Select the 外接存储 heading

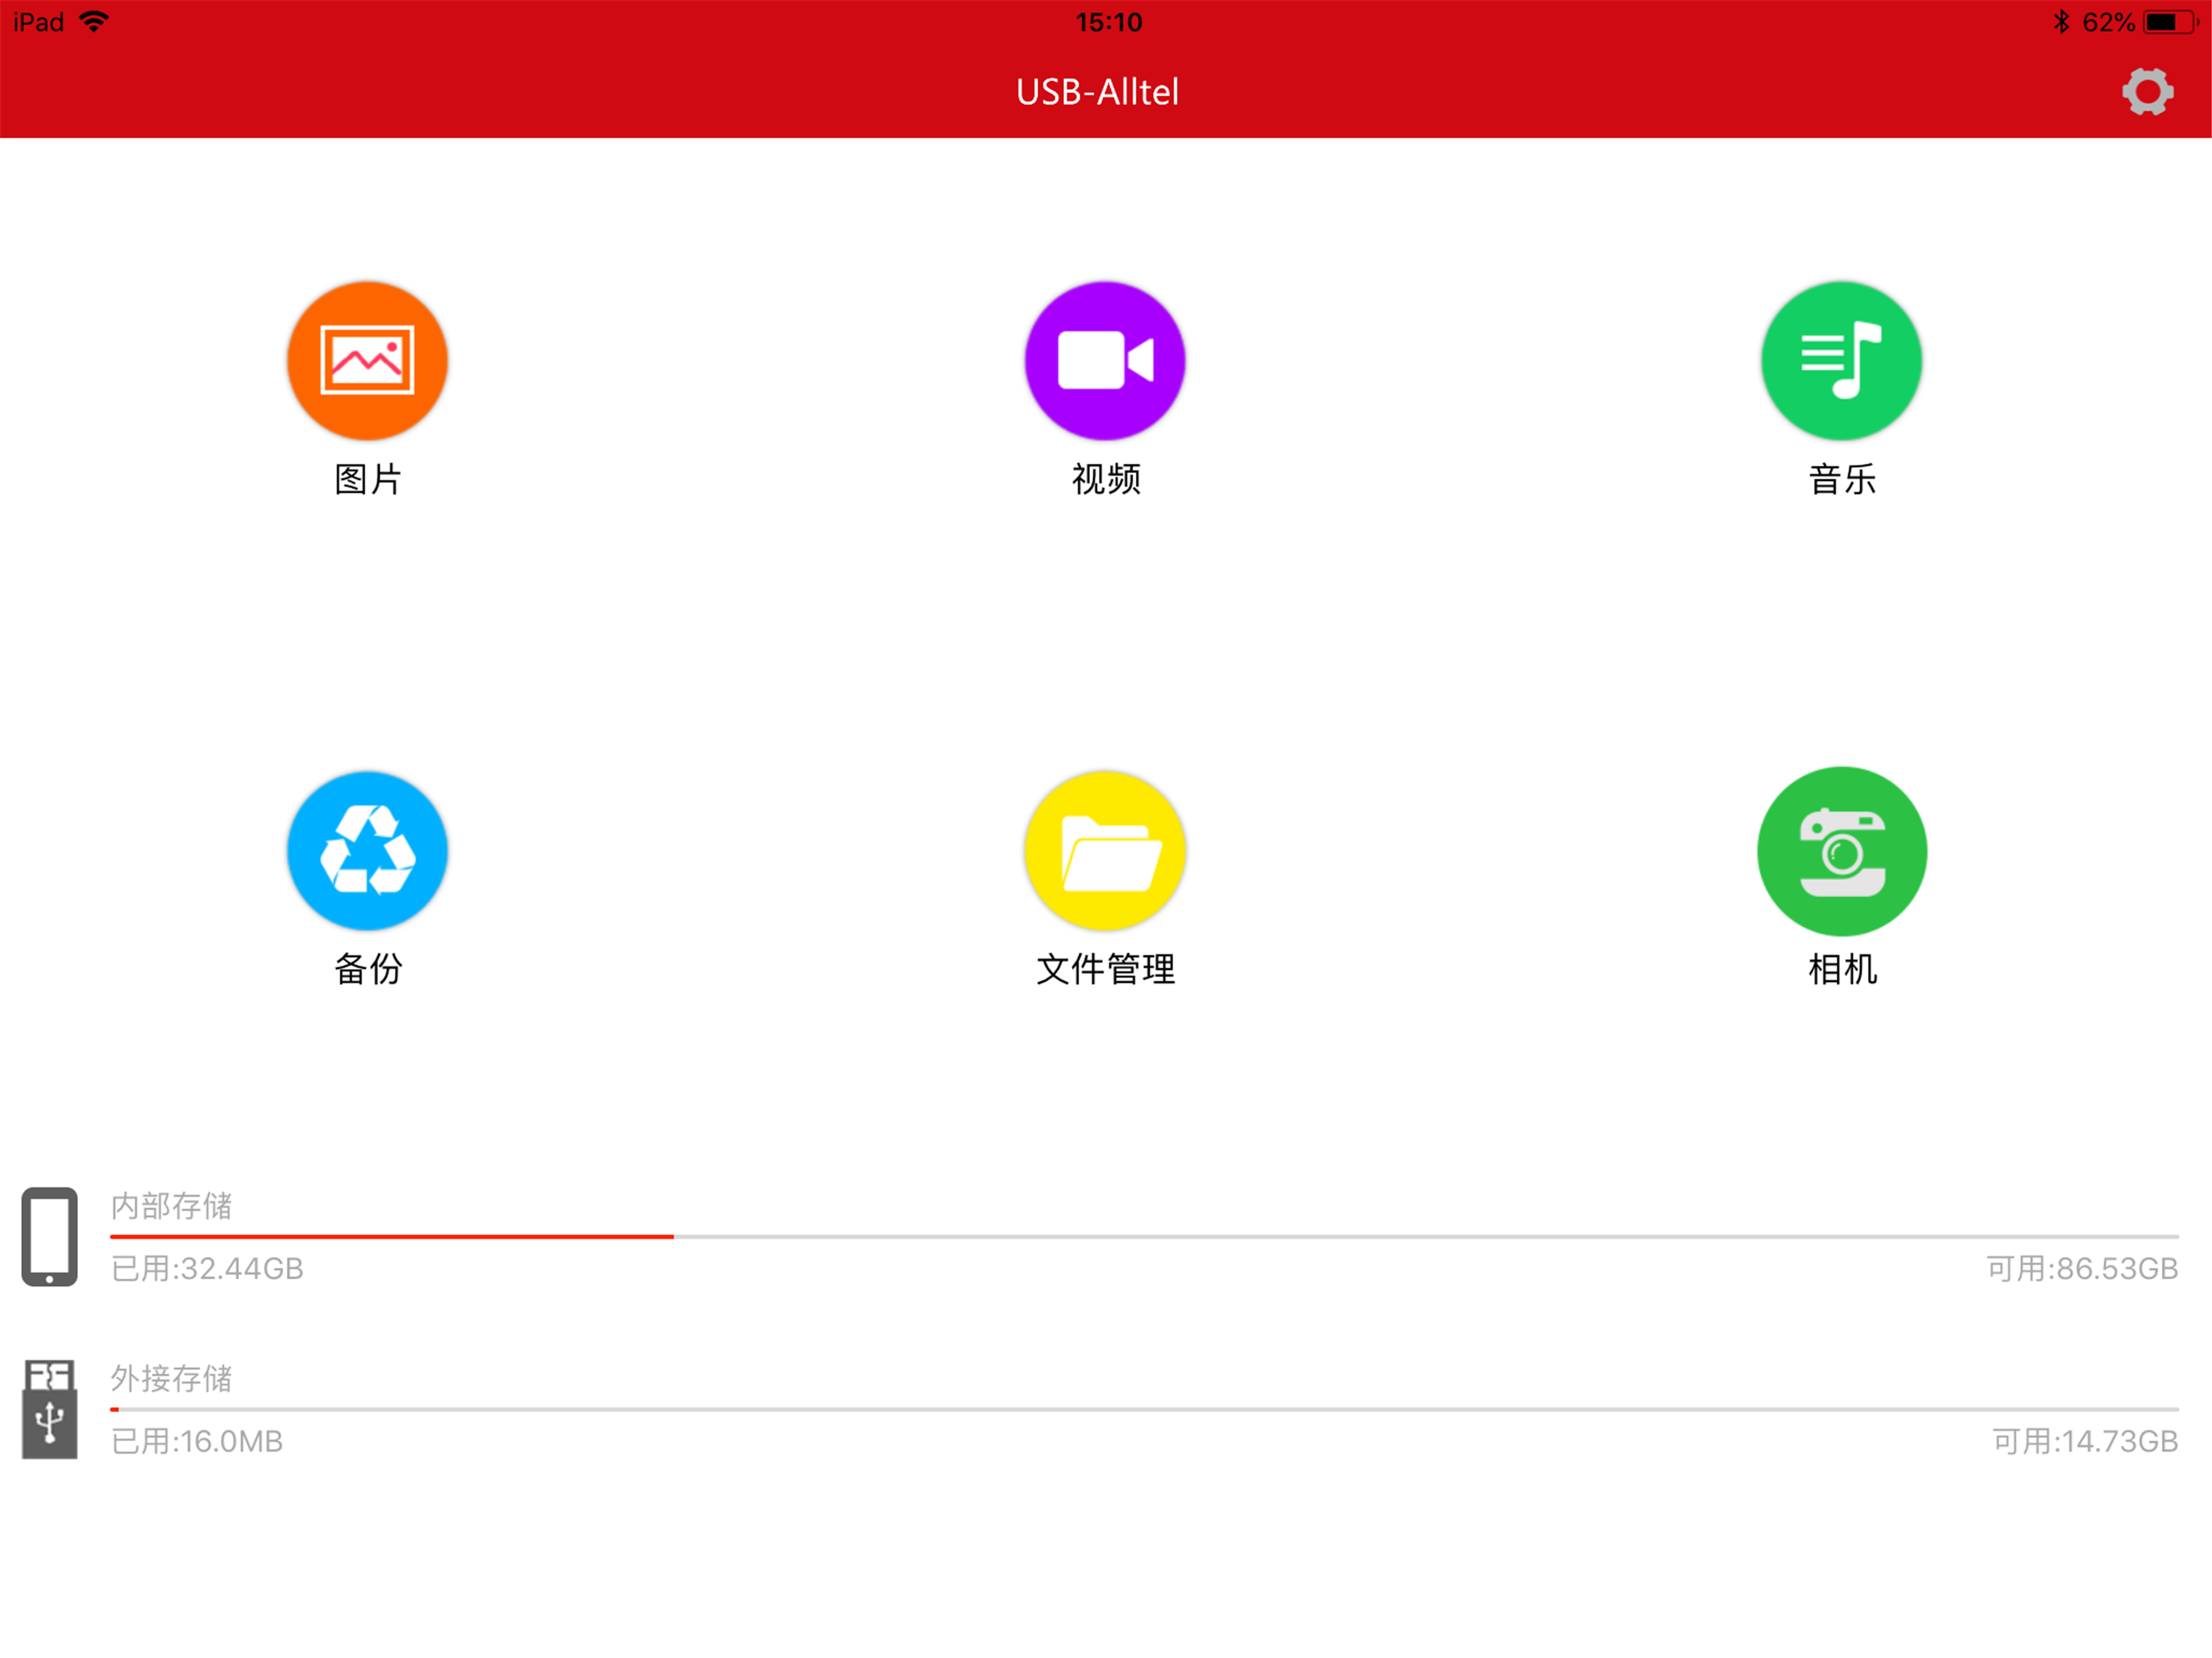point(171,1378)
